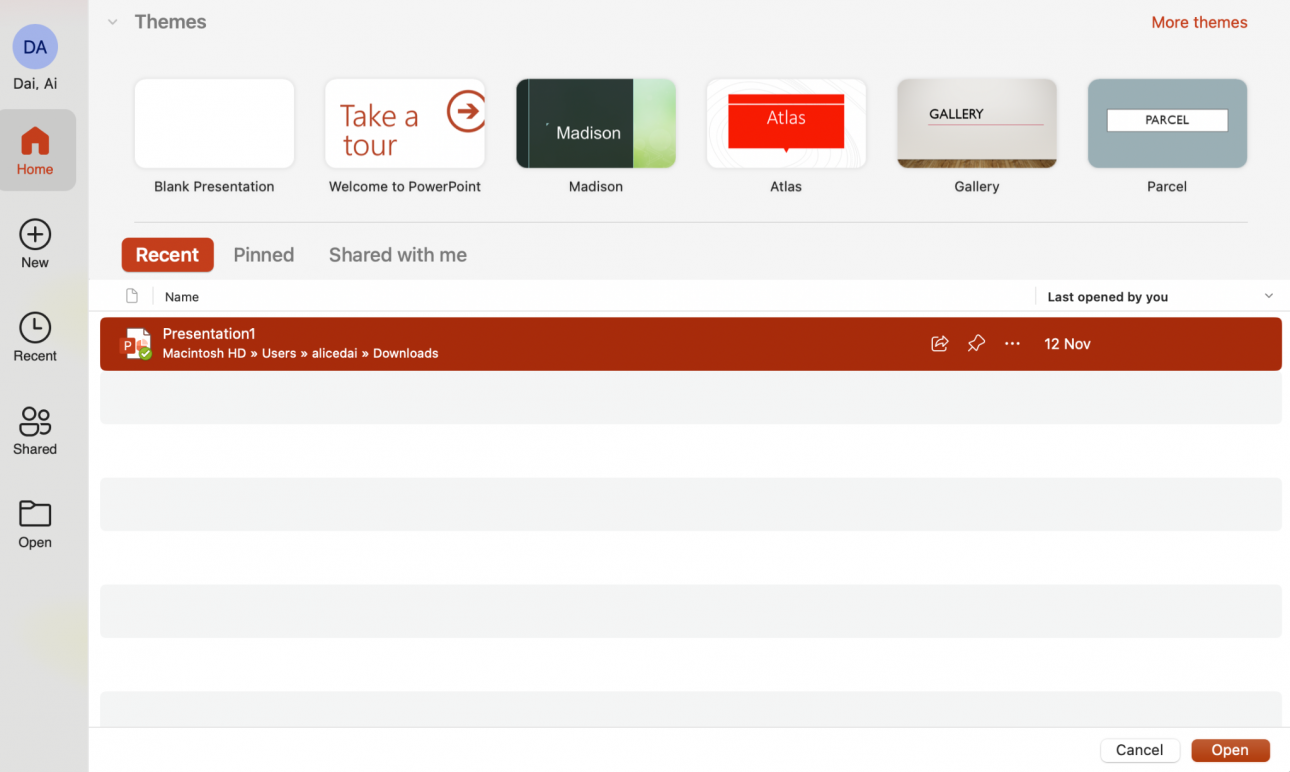Click the 12 Nov date in Presentation1 row
This screenshot has height=772, width=1290.
click(1067, 344)
